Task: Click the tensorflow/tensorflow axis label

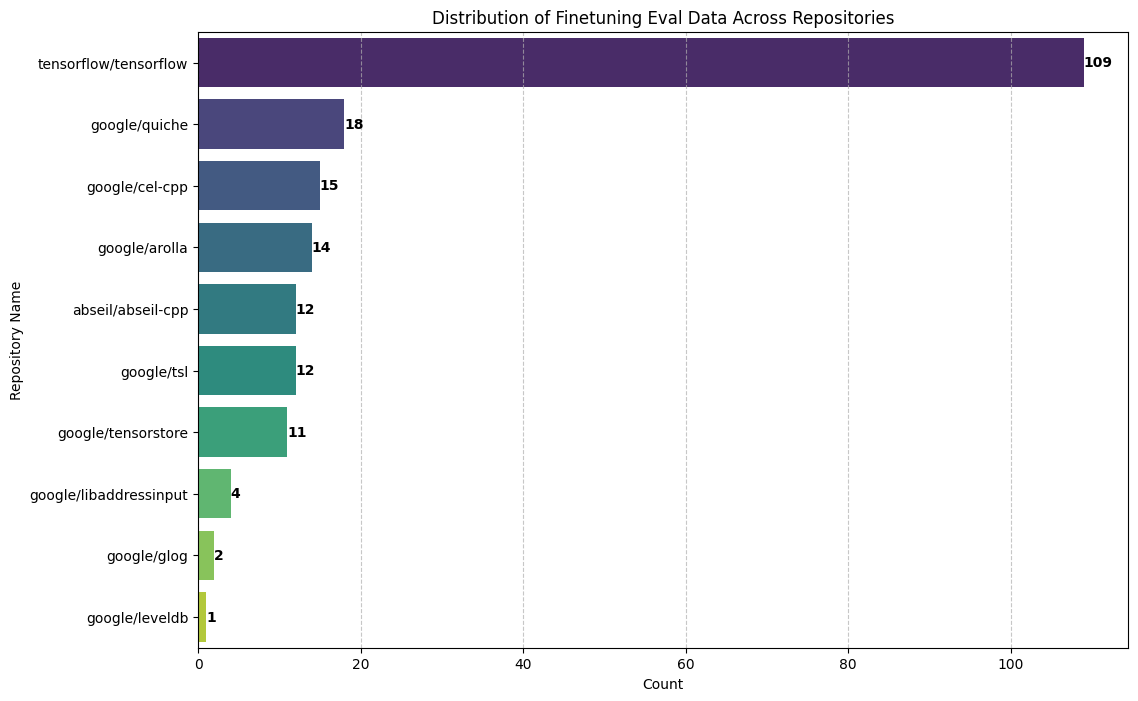Action: click(x=112, y=64)
